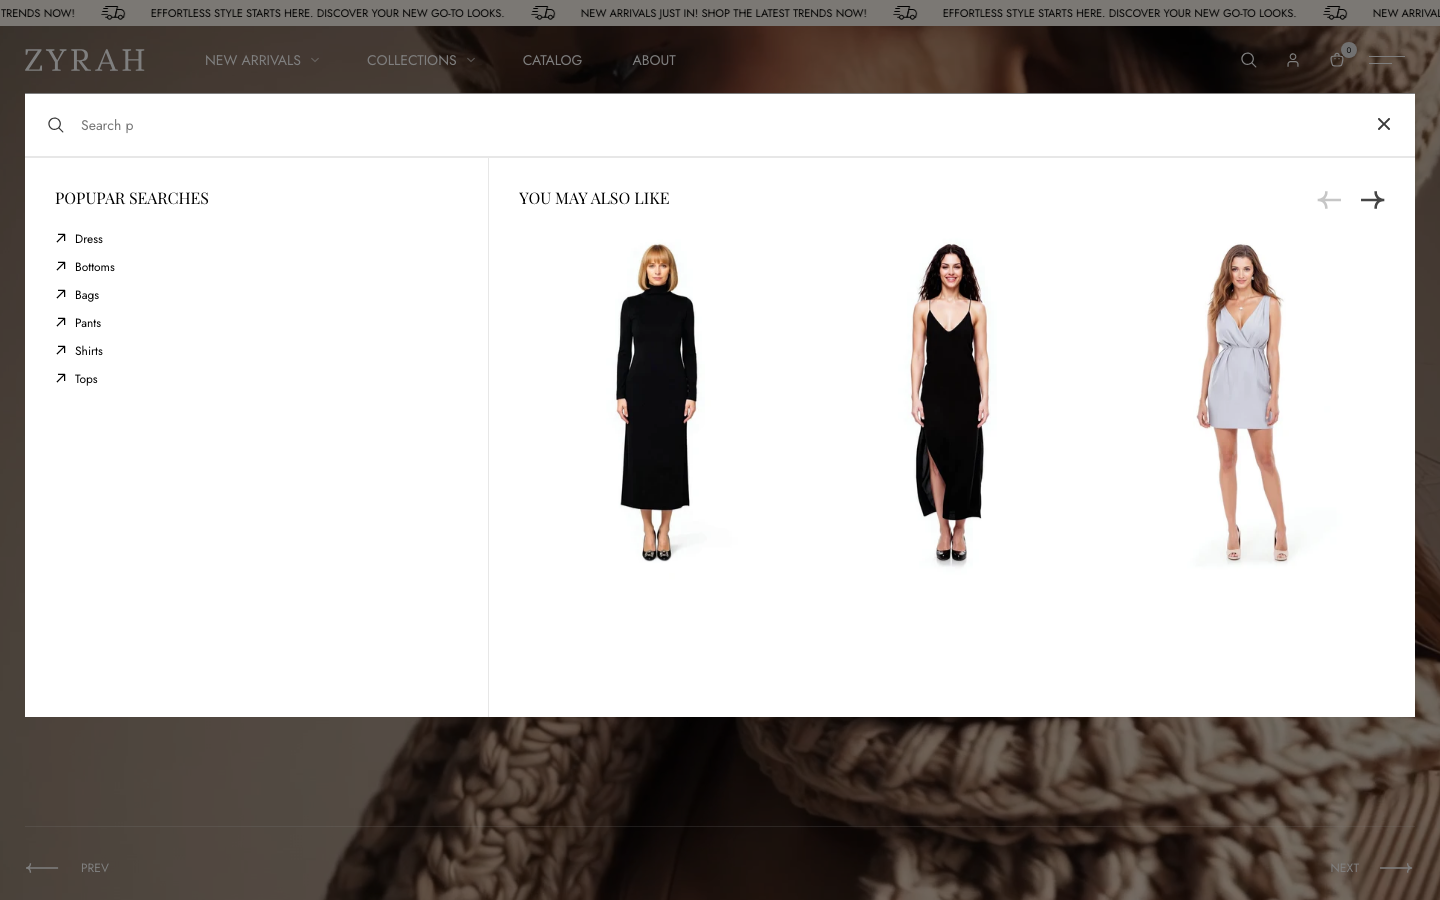Viewport: 1440px width, 900px height.
Task: Click the arrow icon beside Dress
Action: [x=61, y=238]
